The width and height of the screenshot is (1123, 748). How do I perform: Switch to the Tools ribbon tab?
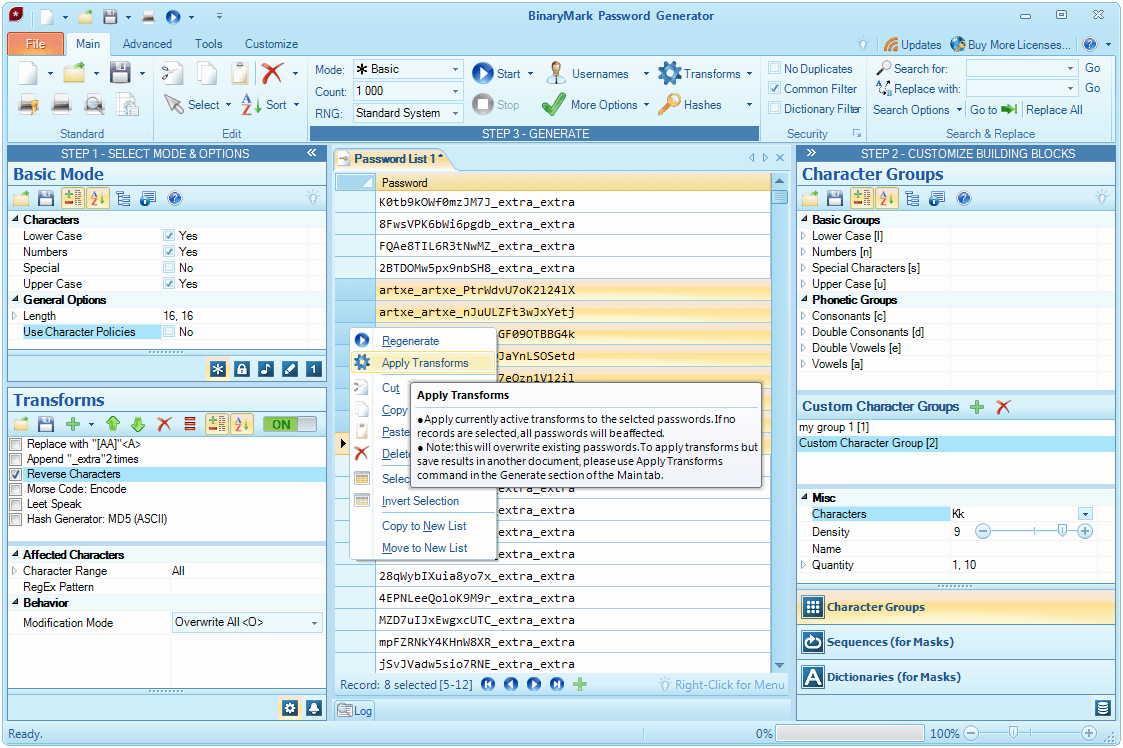(208, 44)
